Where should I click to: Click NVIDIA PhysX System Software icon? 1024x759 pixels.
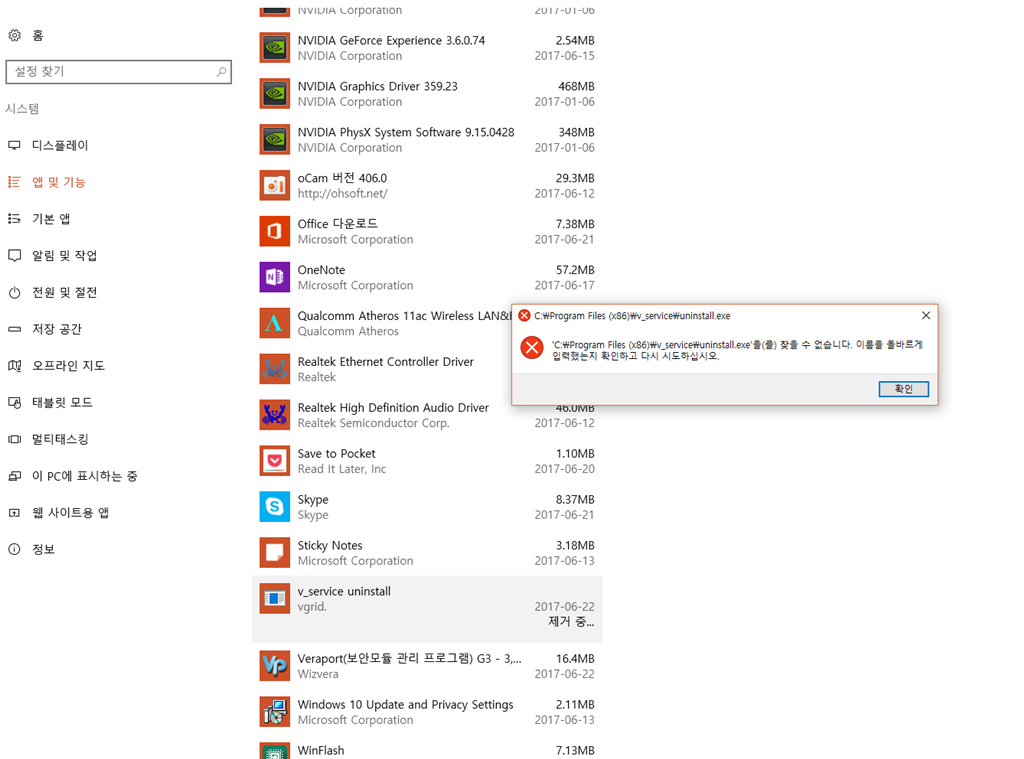tap(274, 139)
